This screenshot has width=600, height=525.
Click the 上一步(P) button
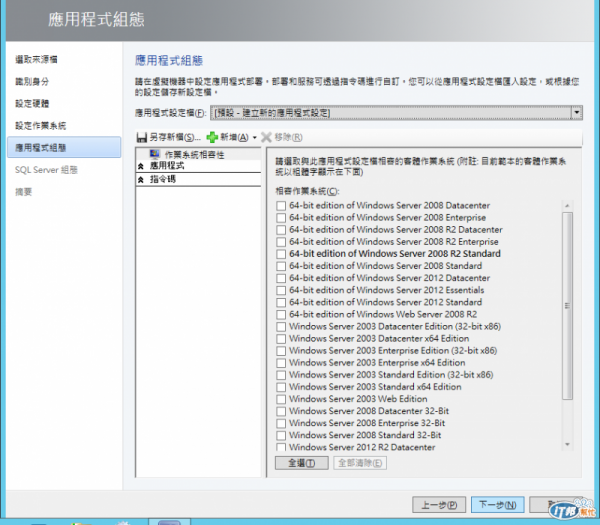pos(439,505)
